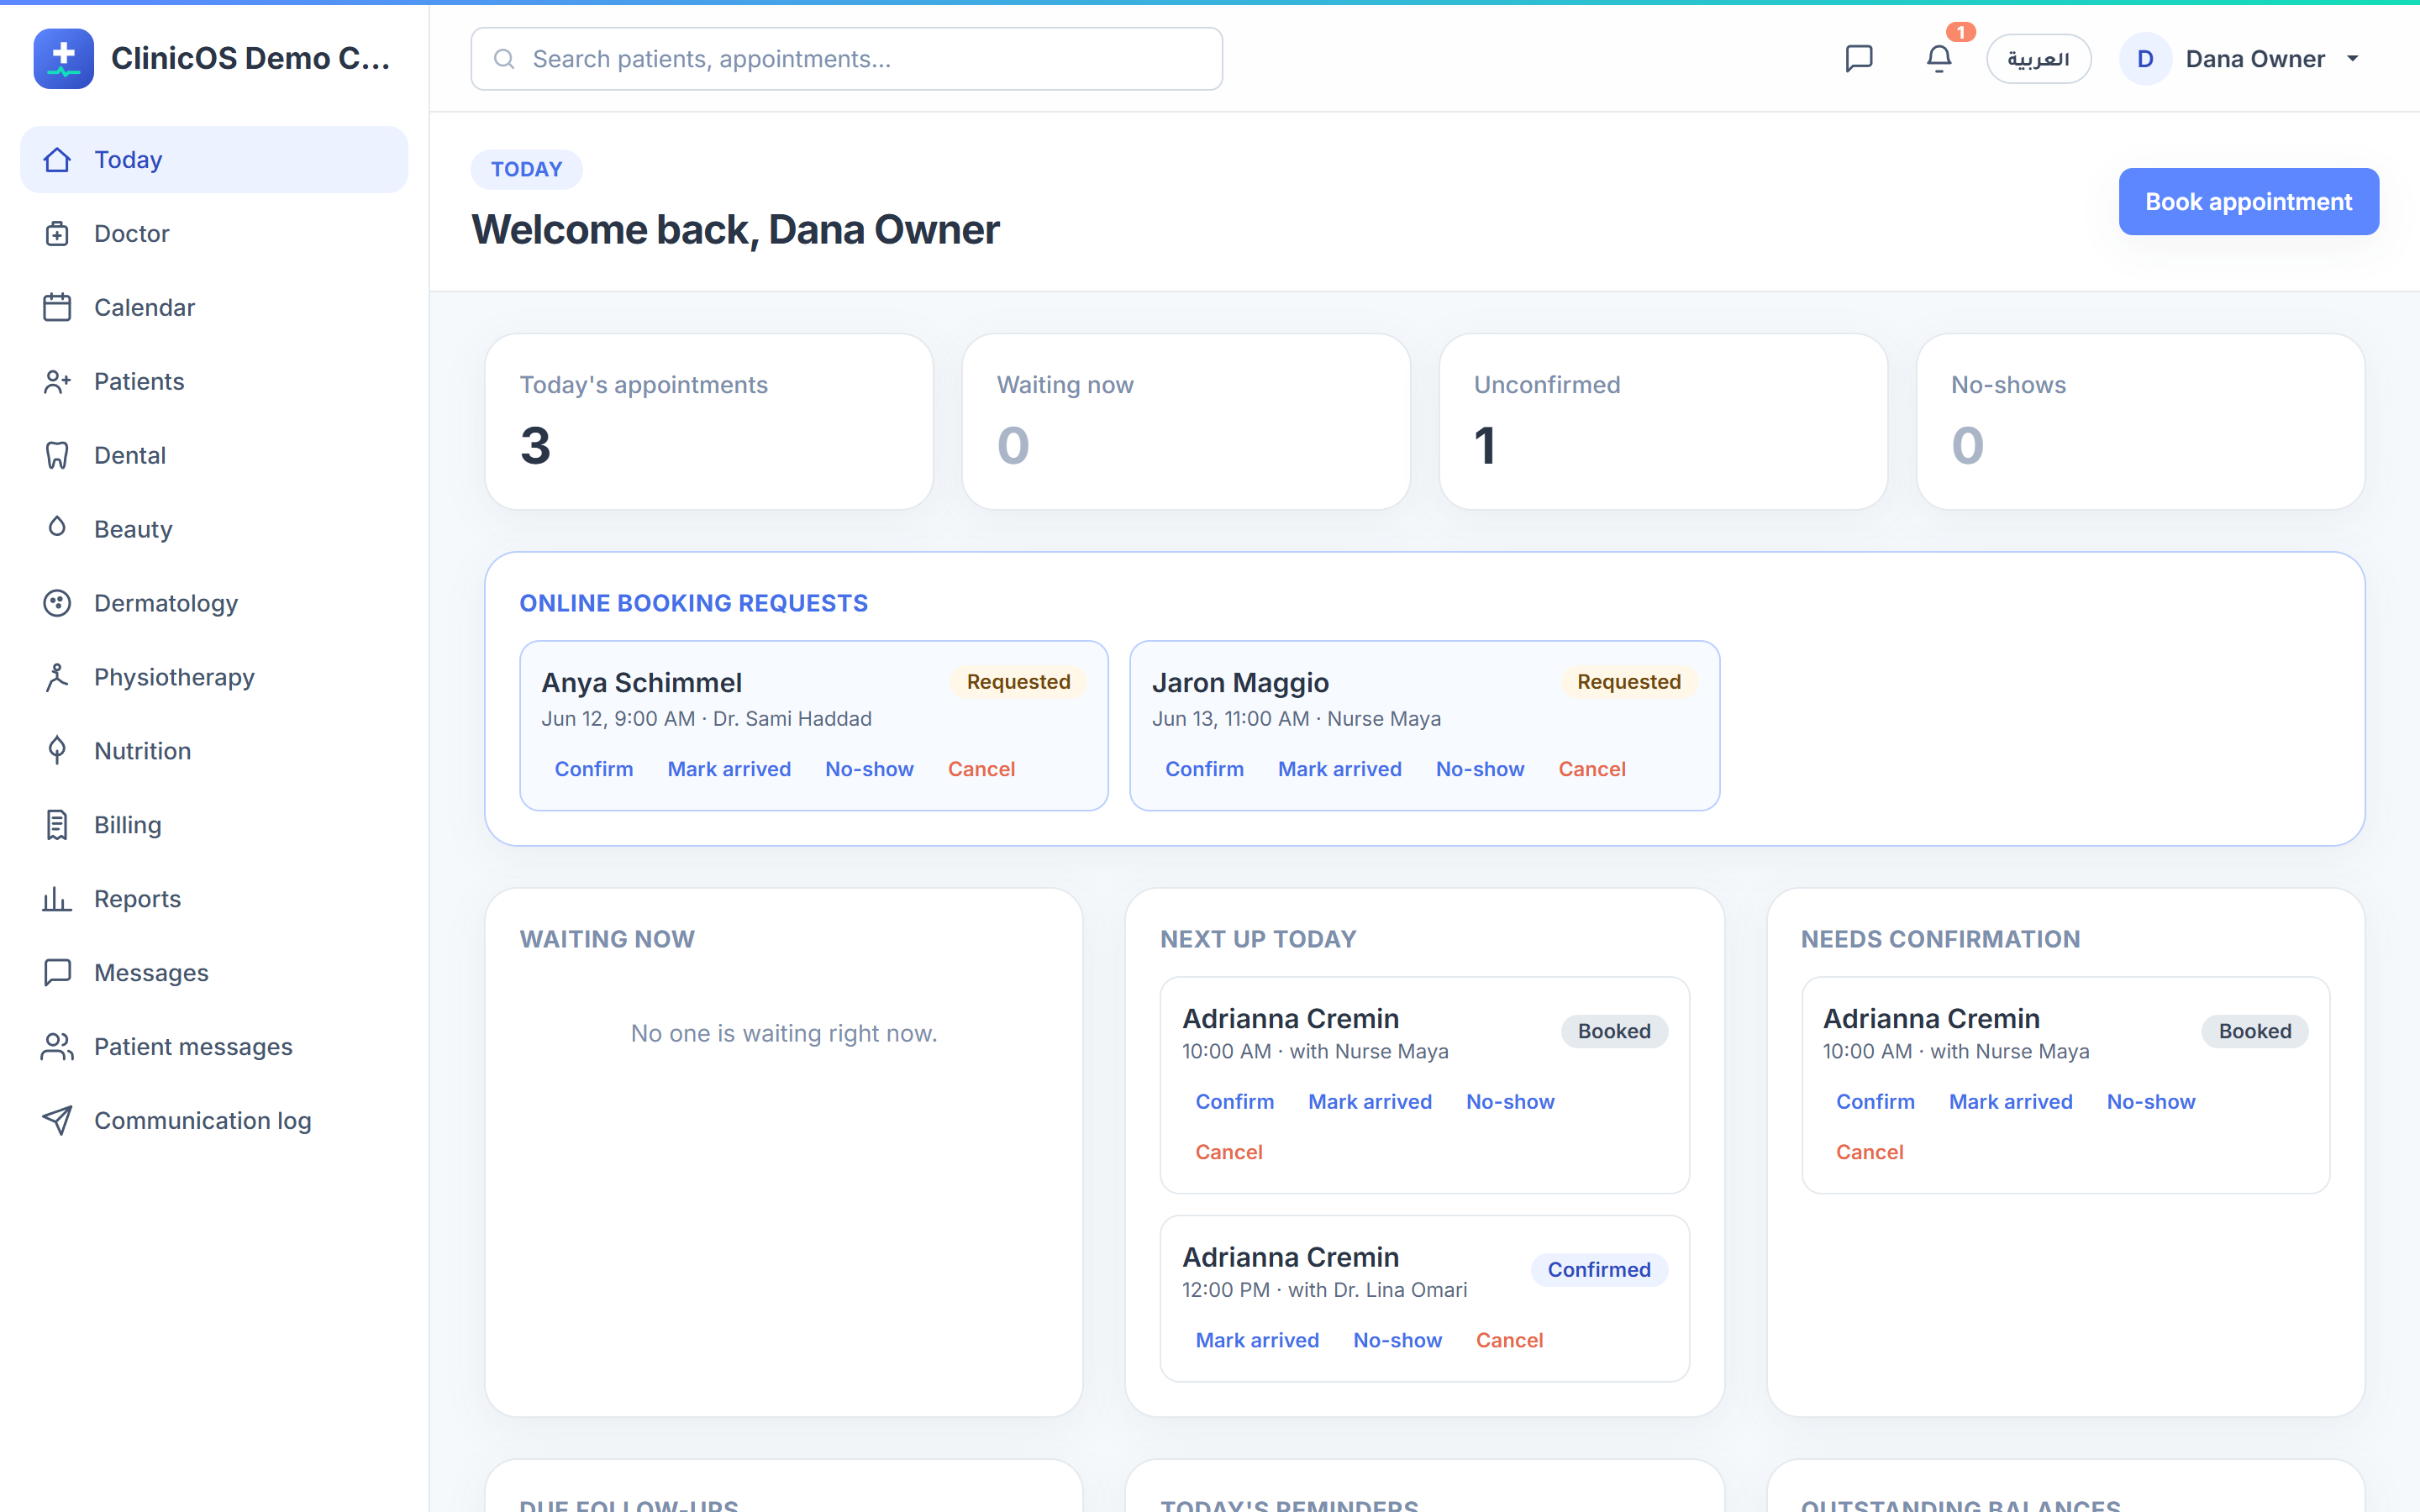Confirm the 10:00 AM appointment in Next Up Today
The height and width of the screenshot is (1512, 2420).
1235,1102
